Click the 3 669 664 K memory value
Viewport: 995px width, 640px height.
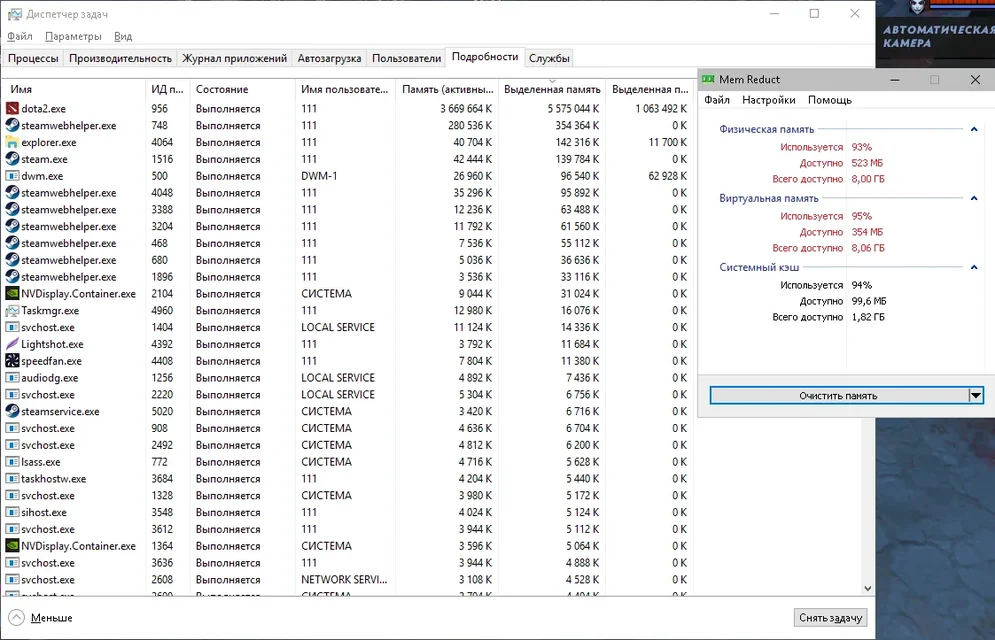point(466,108)
